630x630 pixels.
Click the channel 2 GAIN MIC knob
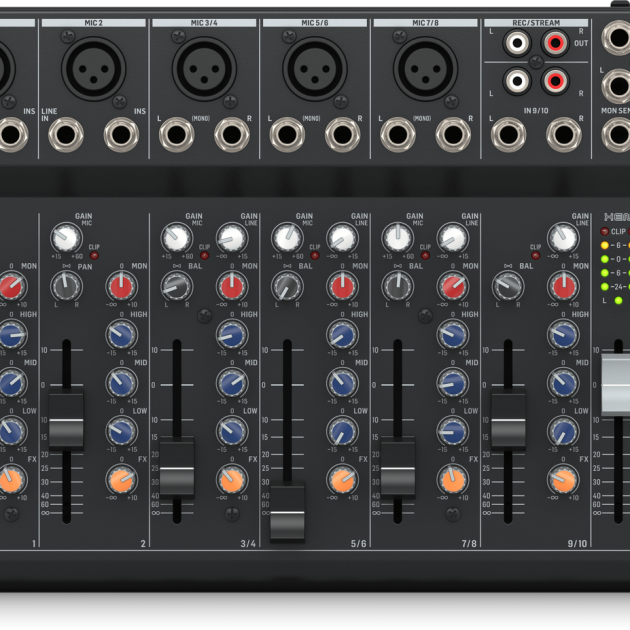(66, 238)
